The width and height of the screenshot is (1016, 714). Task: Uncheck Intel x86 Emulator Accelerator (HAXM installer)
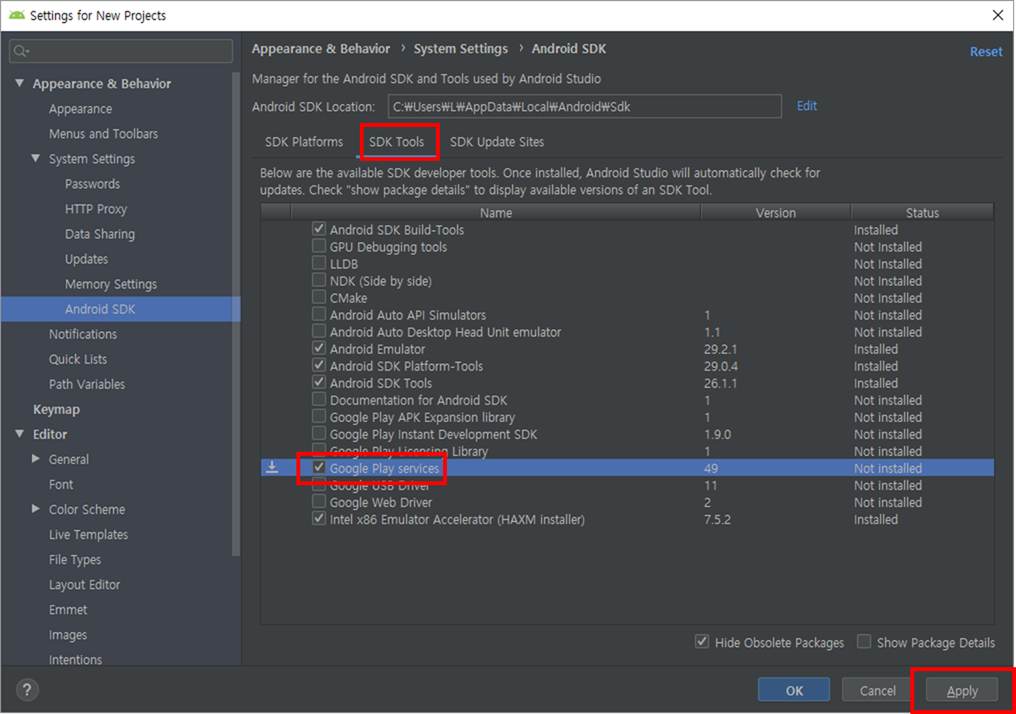(x=319, y=518)
